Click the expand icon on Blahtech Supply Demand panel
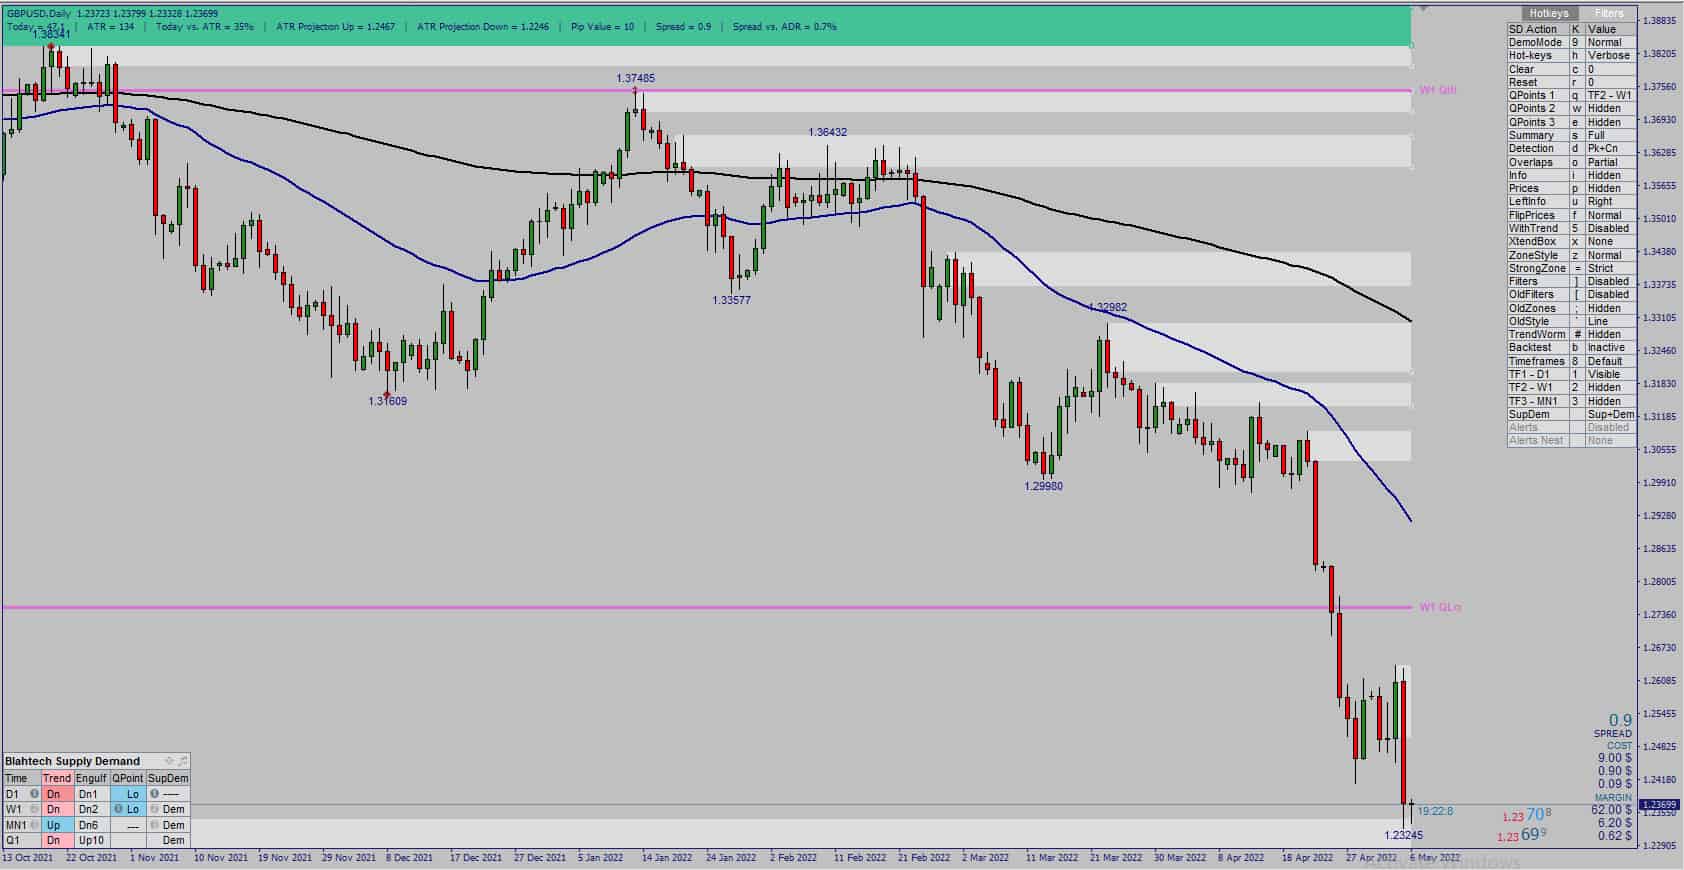 click(182, 761)
